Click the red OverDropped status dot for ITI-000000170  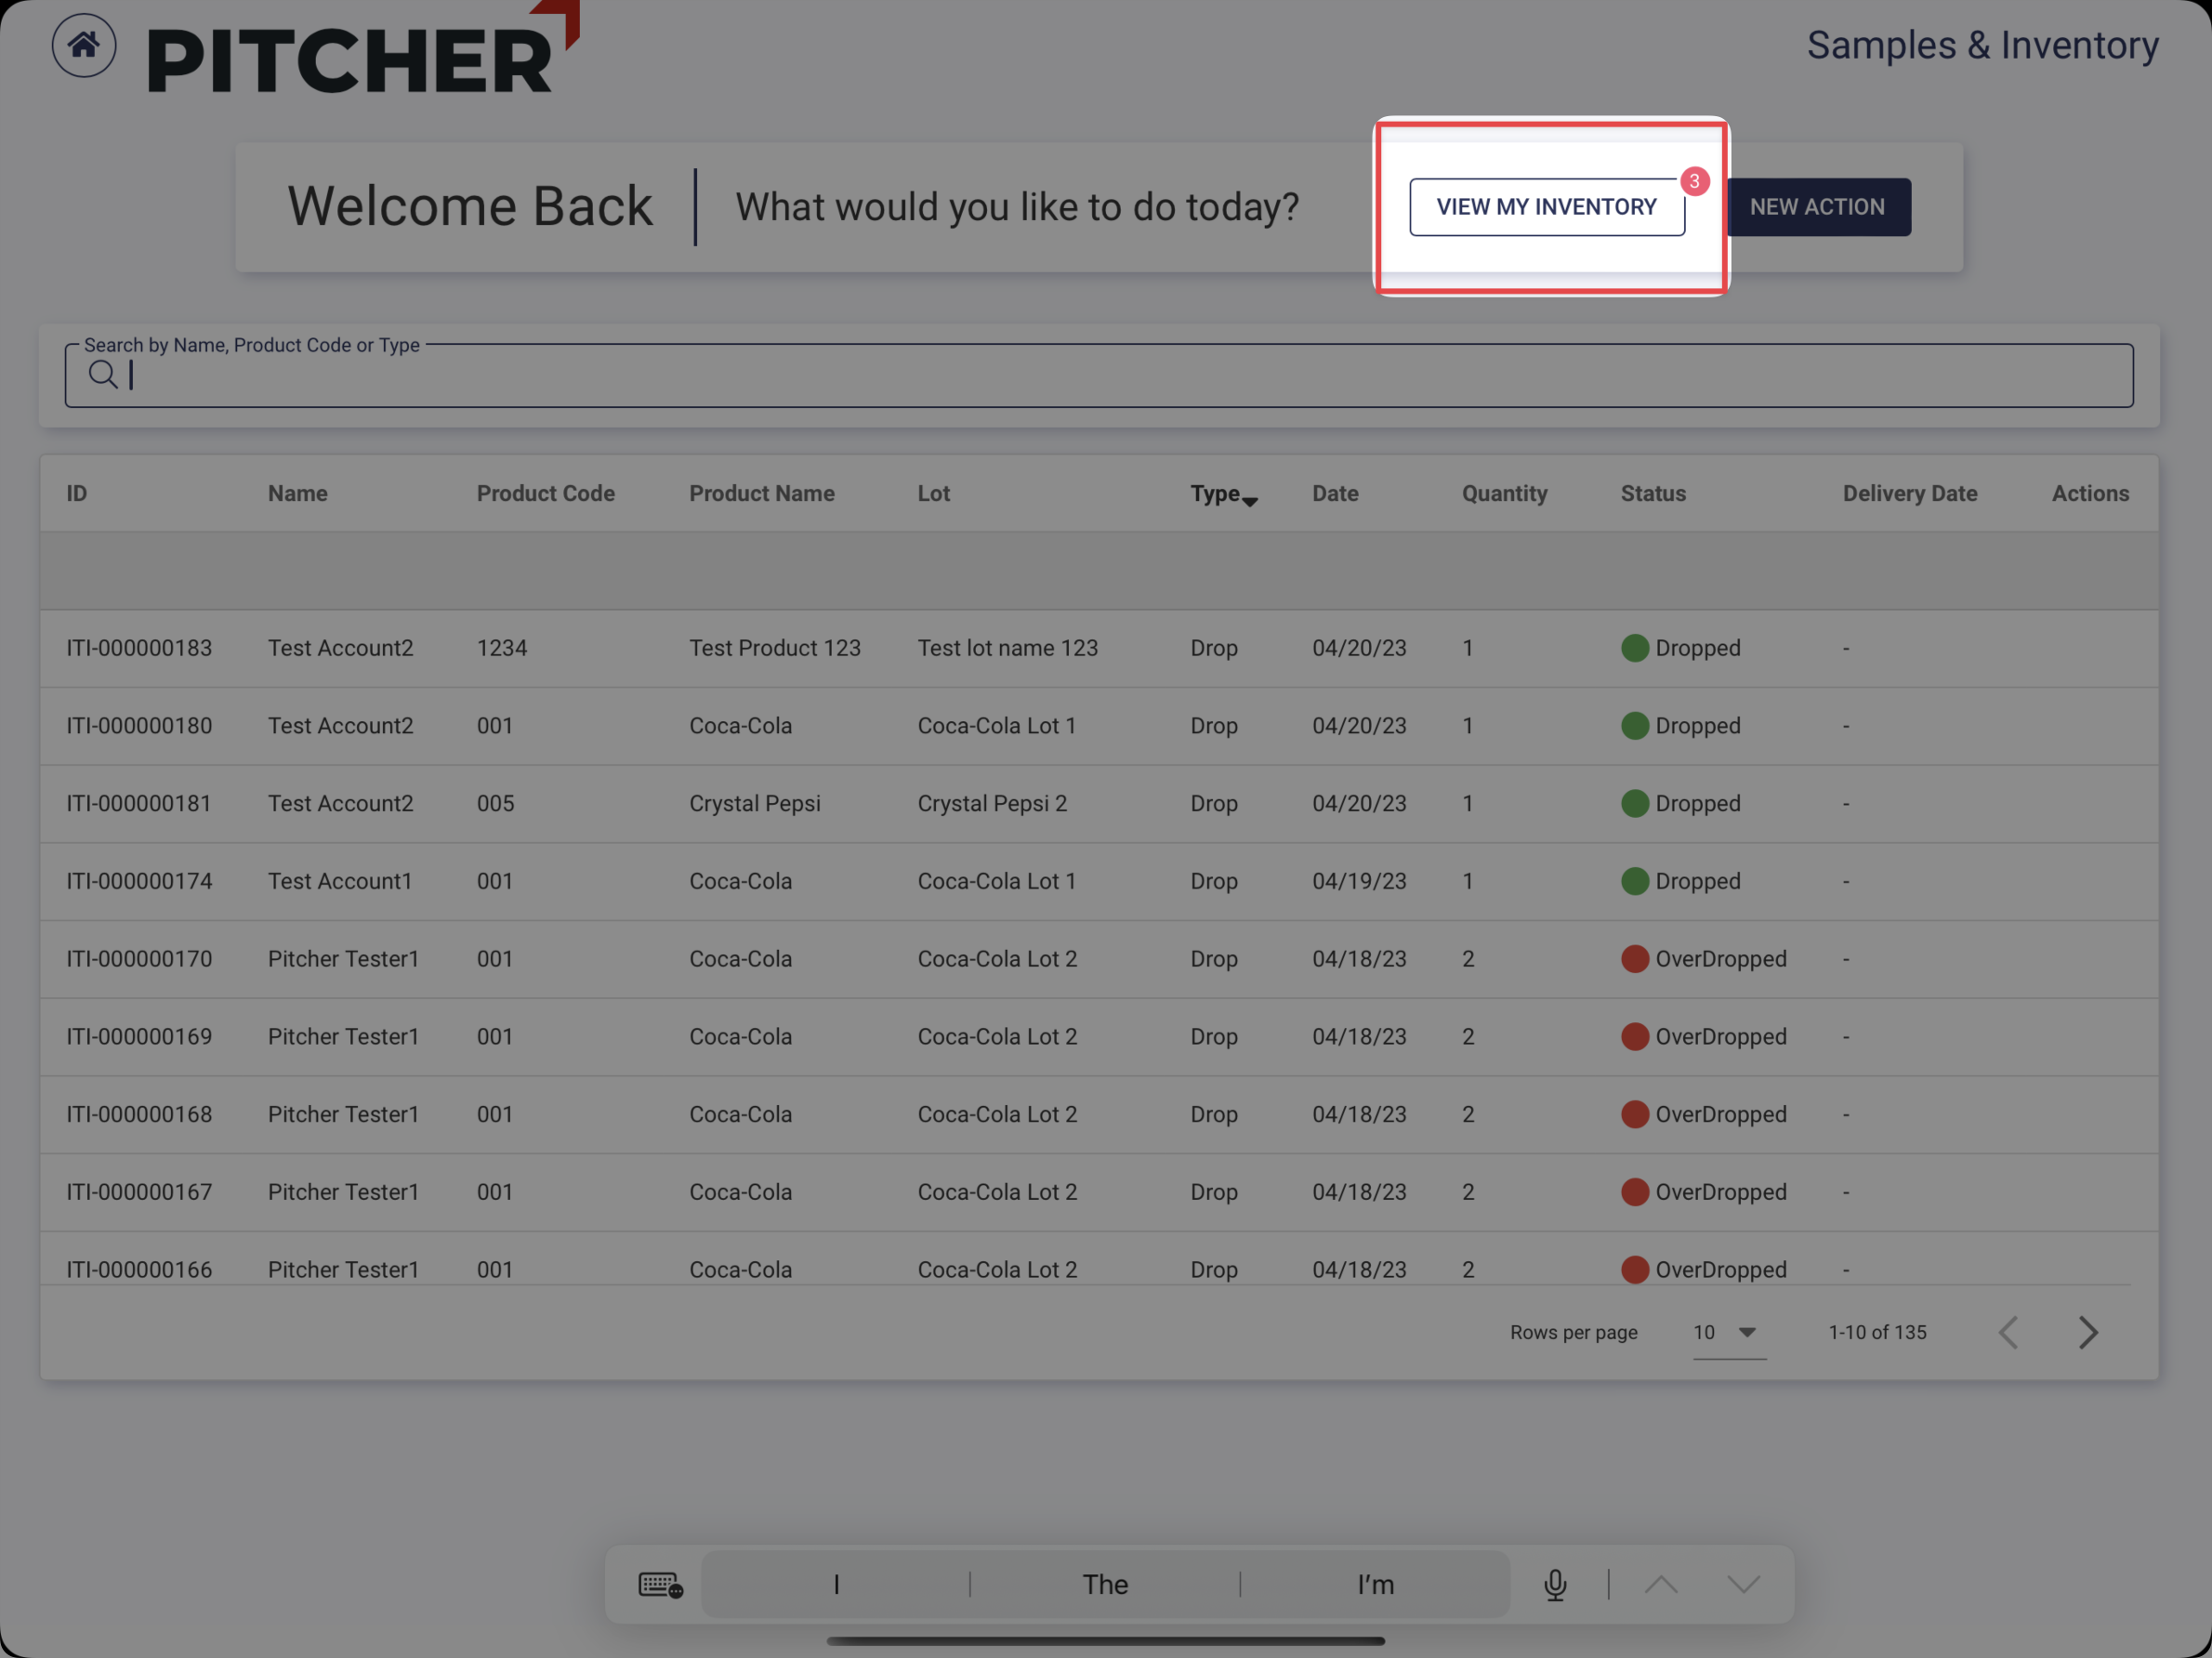(1635, 958)
